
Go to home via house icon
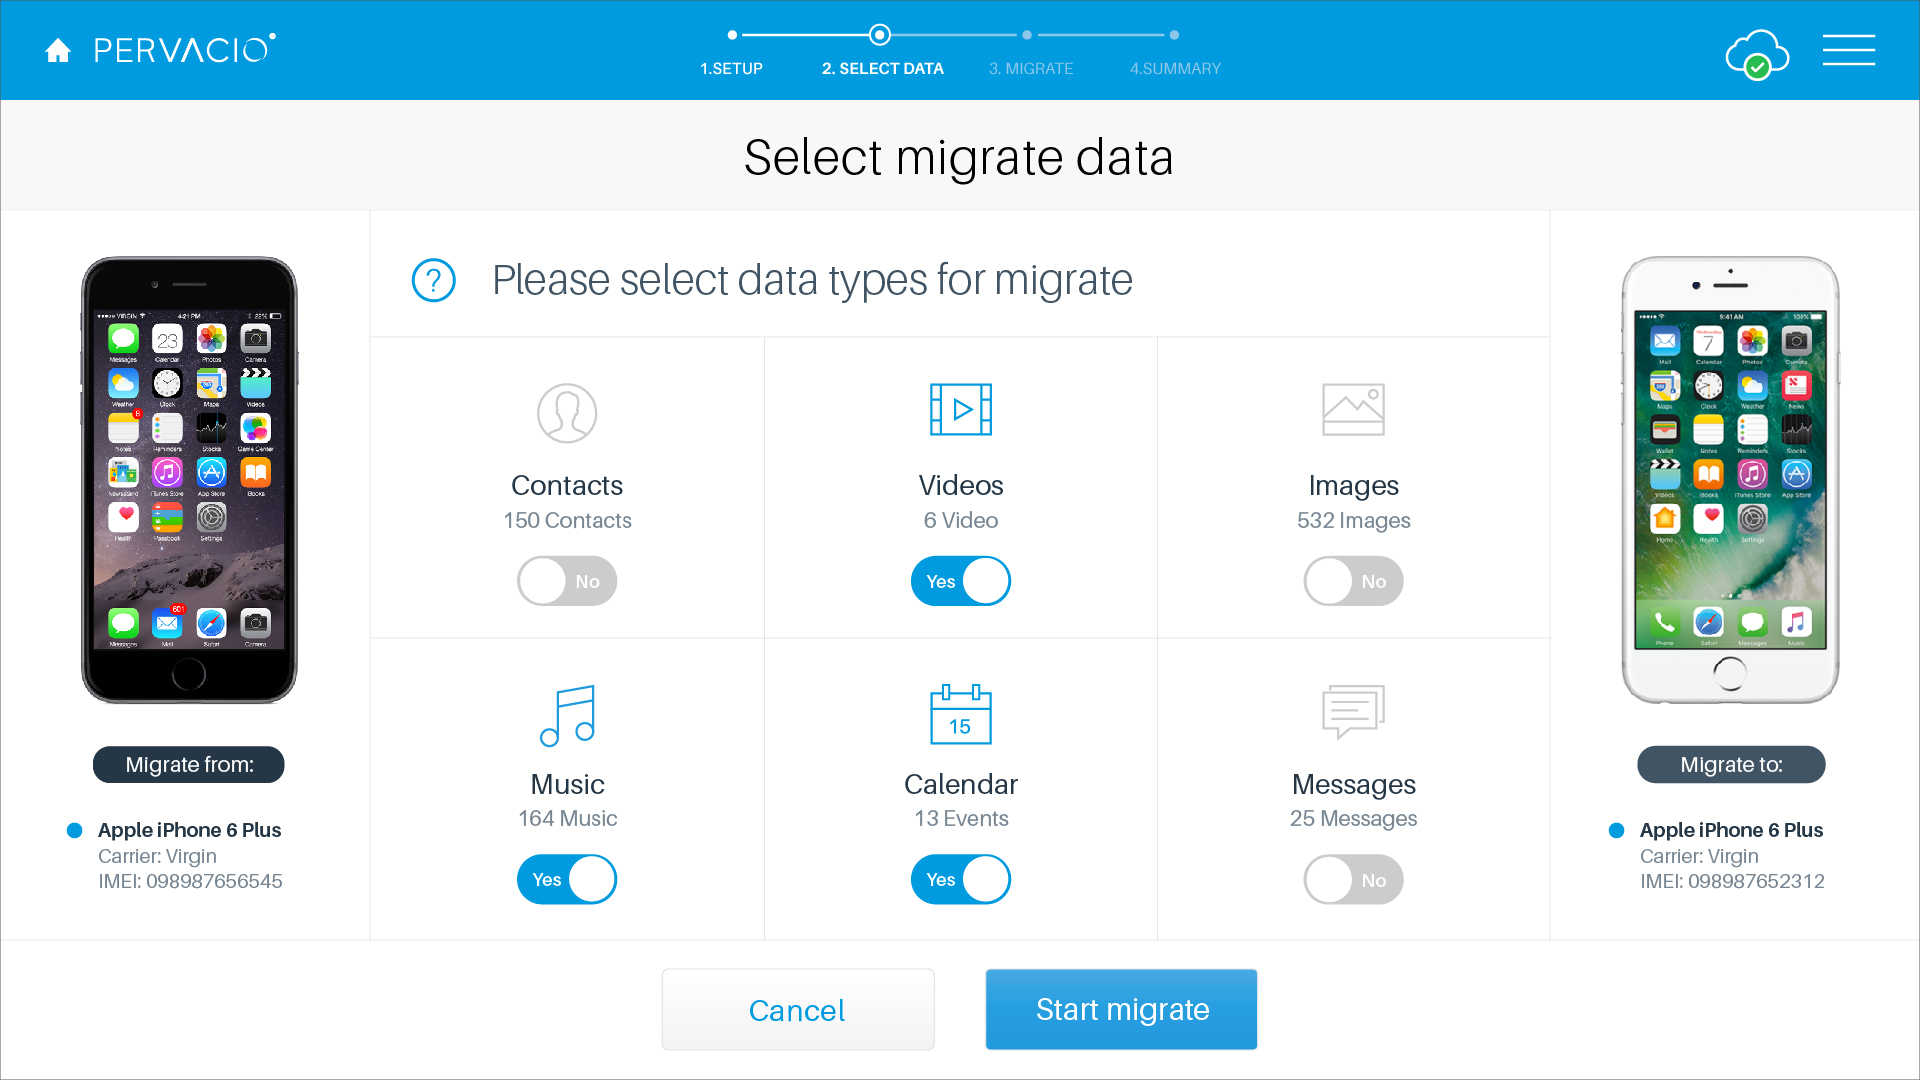tap(58, 50)
